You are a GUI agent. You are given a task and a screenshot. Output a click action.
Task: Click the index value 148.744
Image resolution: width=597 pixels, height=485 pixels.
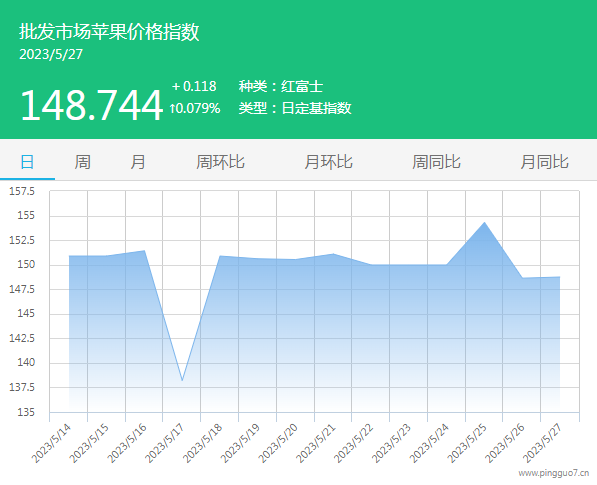coord(91,105)
